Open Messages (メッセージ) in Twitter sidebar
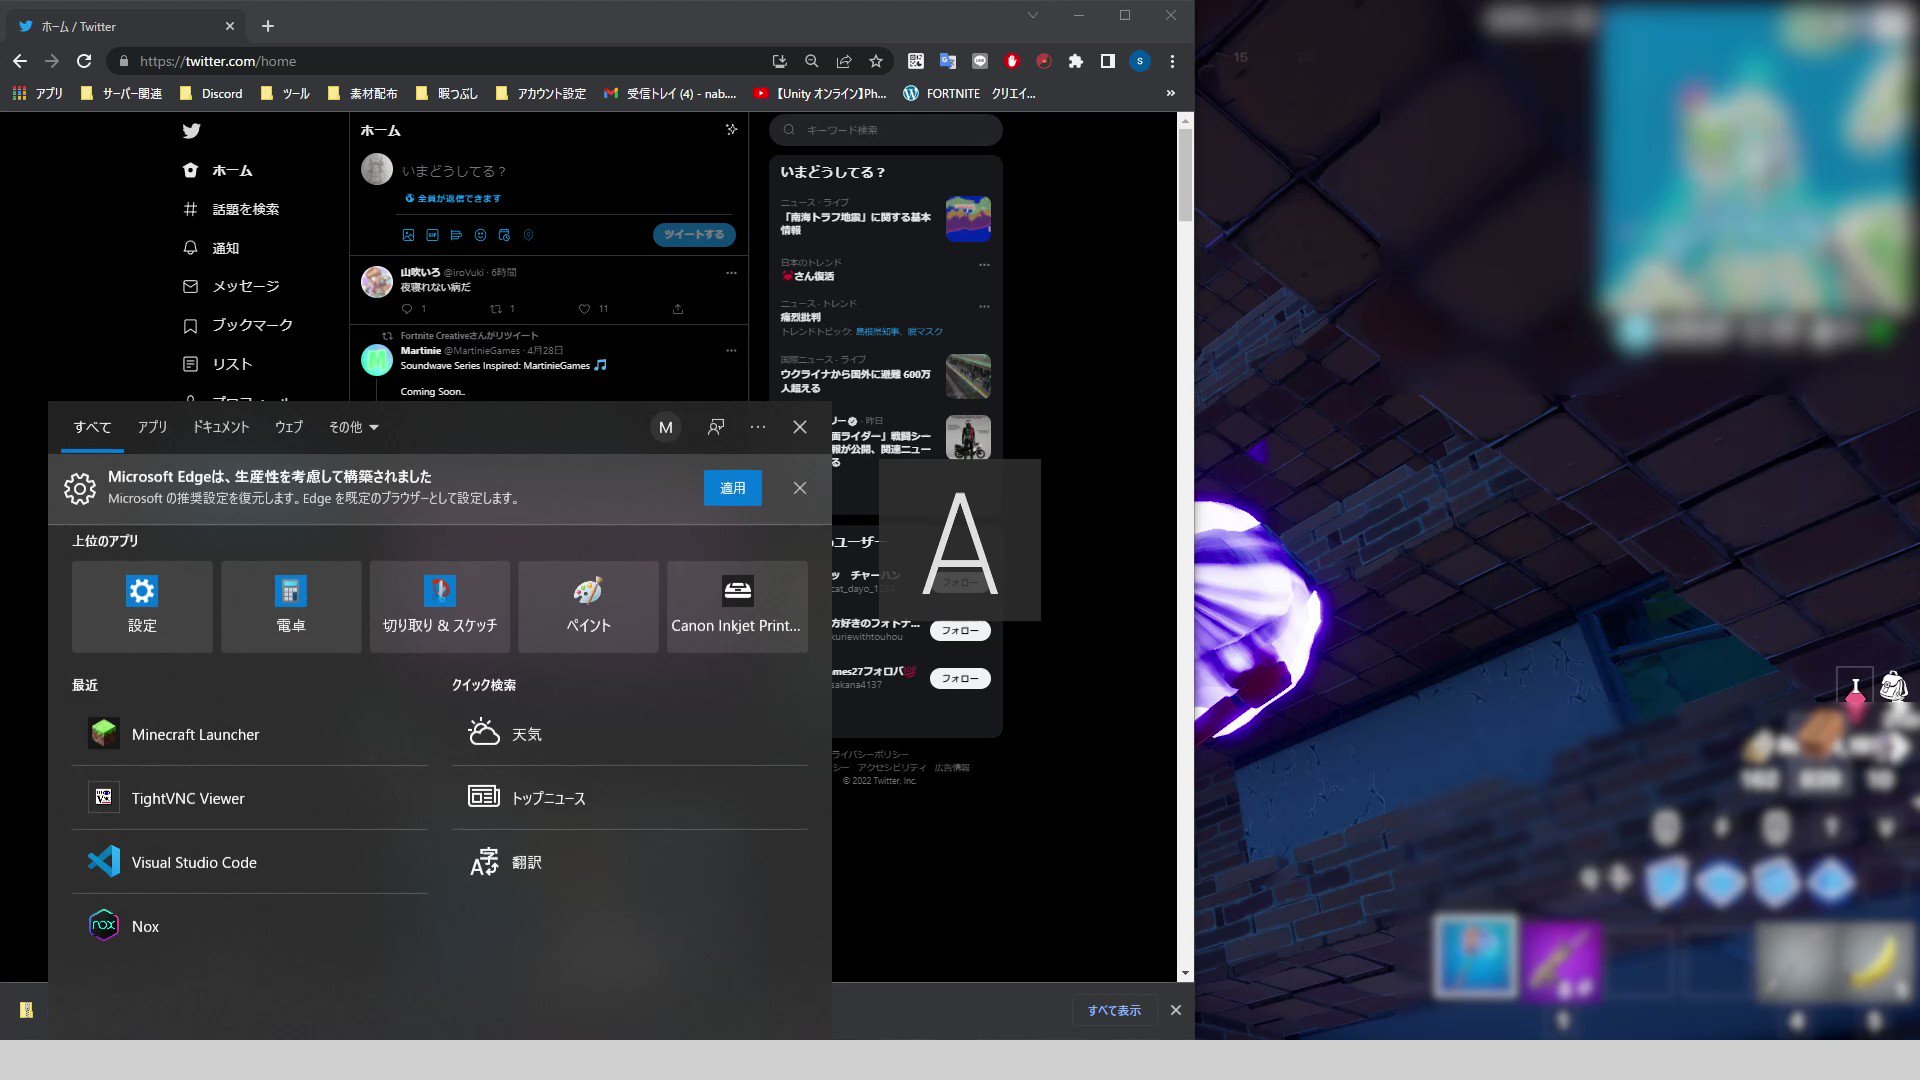 coord(231,286)
